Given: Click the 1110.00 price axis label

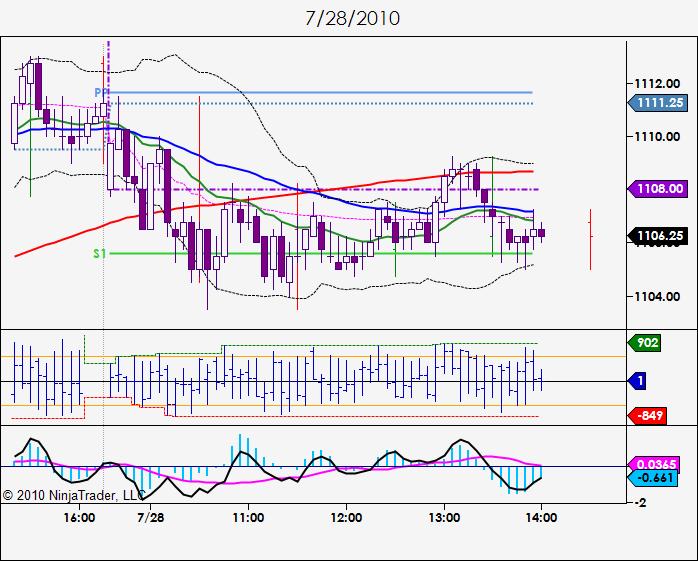Looking at the screenshot, I should tap(657, 137).
